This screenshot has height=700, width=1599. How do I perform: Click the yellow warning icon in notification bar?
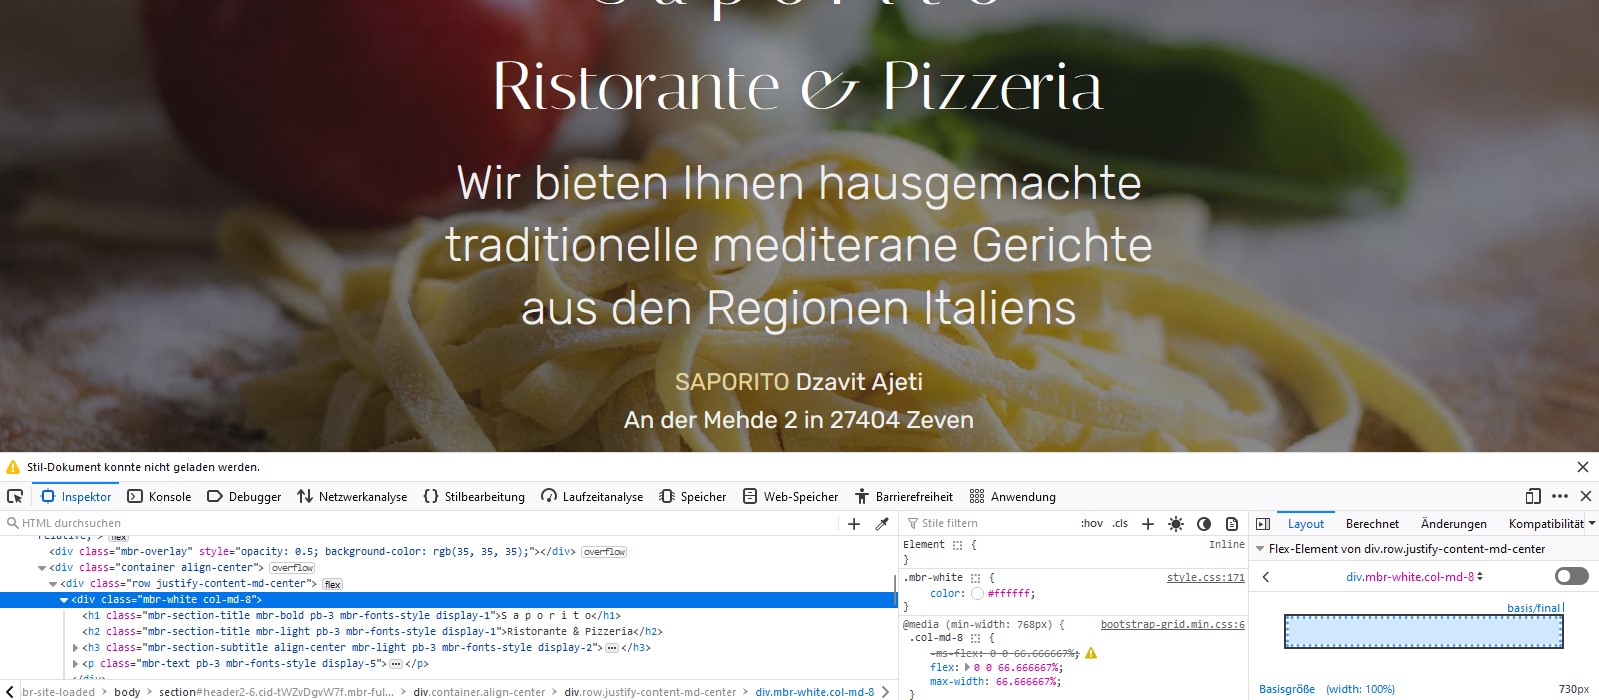tap(13, 467)
